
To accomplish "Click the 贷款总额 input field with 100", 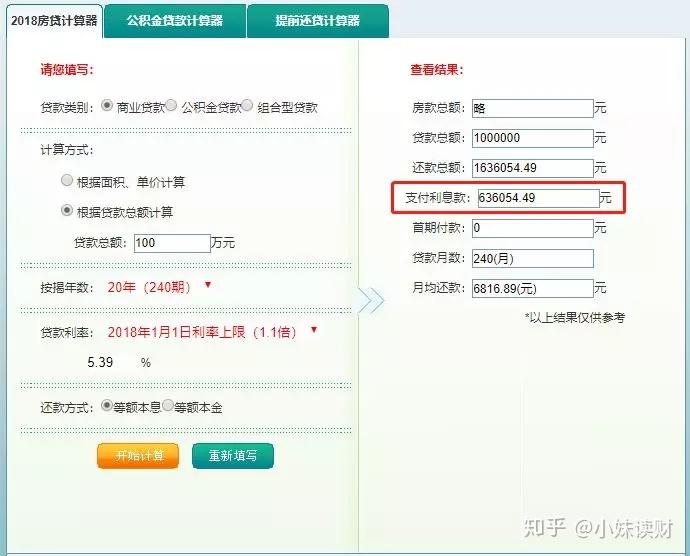I will (x=168, y=242).
